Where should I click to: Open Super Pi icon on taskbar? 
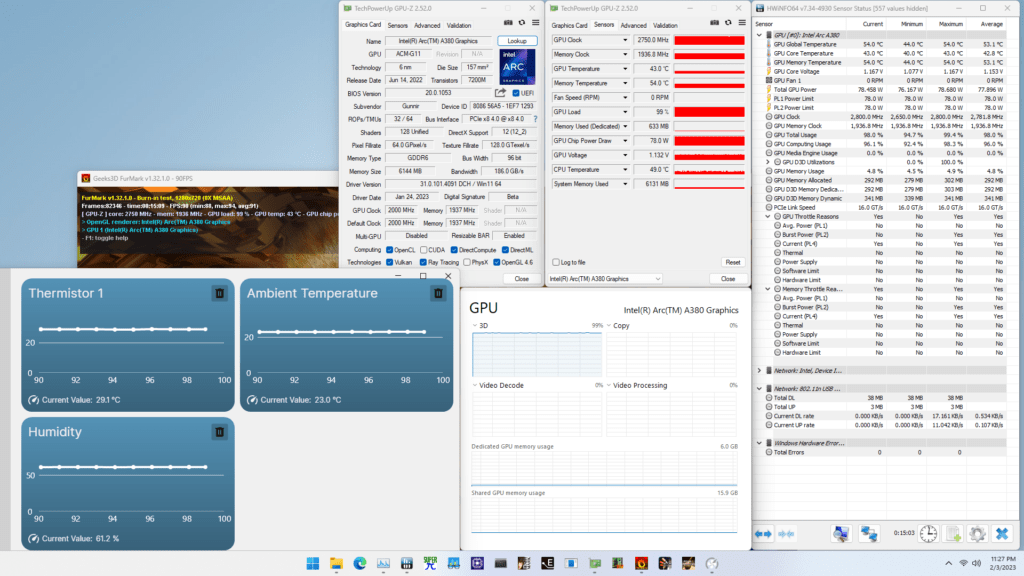click(x=430, y=563)
